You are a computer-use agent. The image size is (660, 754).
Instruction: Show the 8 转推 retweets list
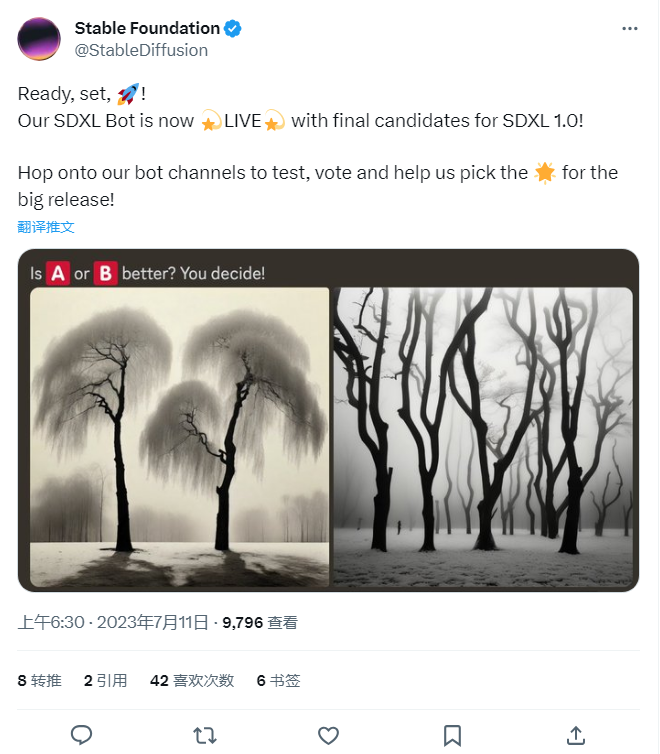(x=40, y=680)
